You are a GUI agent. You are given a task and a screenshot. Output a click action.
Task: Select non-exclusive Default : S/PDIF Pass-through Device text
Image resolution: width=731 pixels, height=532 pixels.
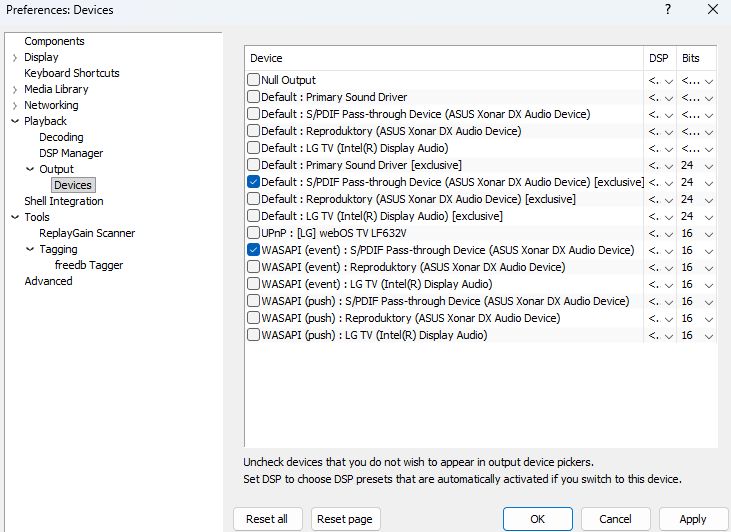[x=426, y=114]
